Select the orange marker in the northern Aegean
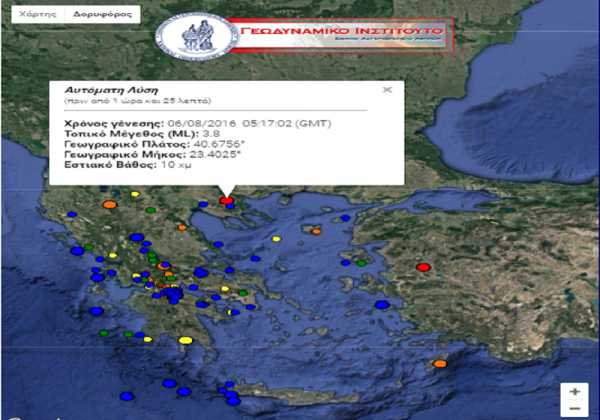The image size is (600, 420). [x=314, y=231]
